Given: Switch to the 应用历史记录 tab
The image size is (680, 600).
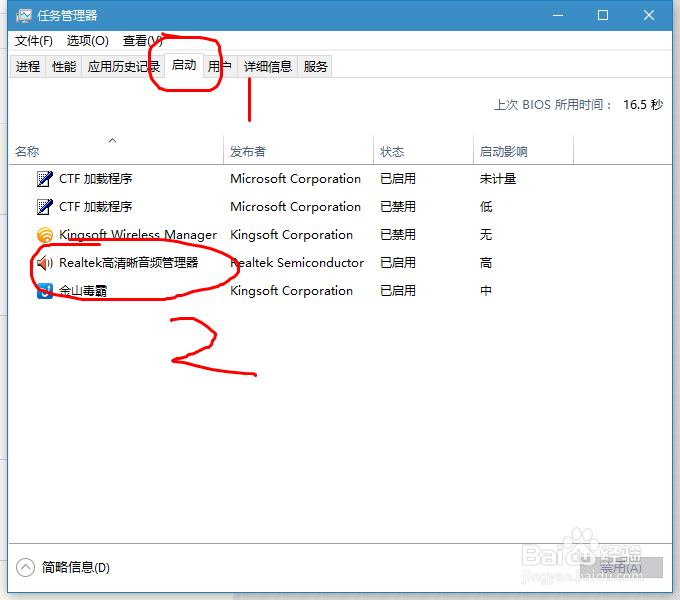Looking at the screenshot, I should point(124,66).
